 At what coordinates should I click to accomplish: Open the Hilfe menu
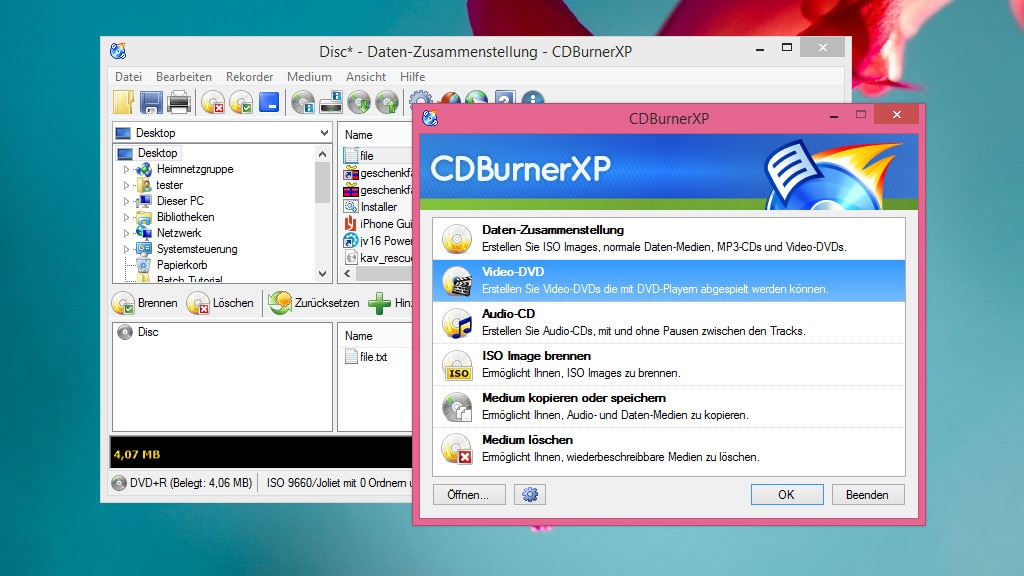click(412, 76)
